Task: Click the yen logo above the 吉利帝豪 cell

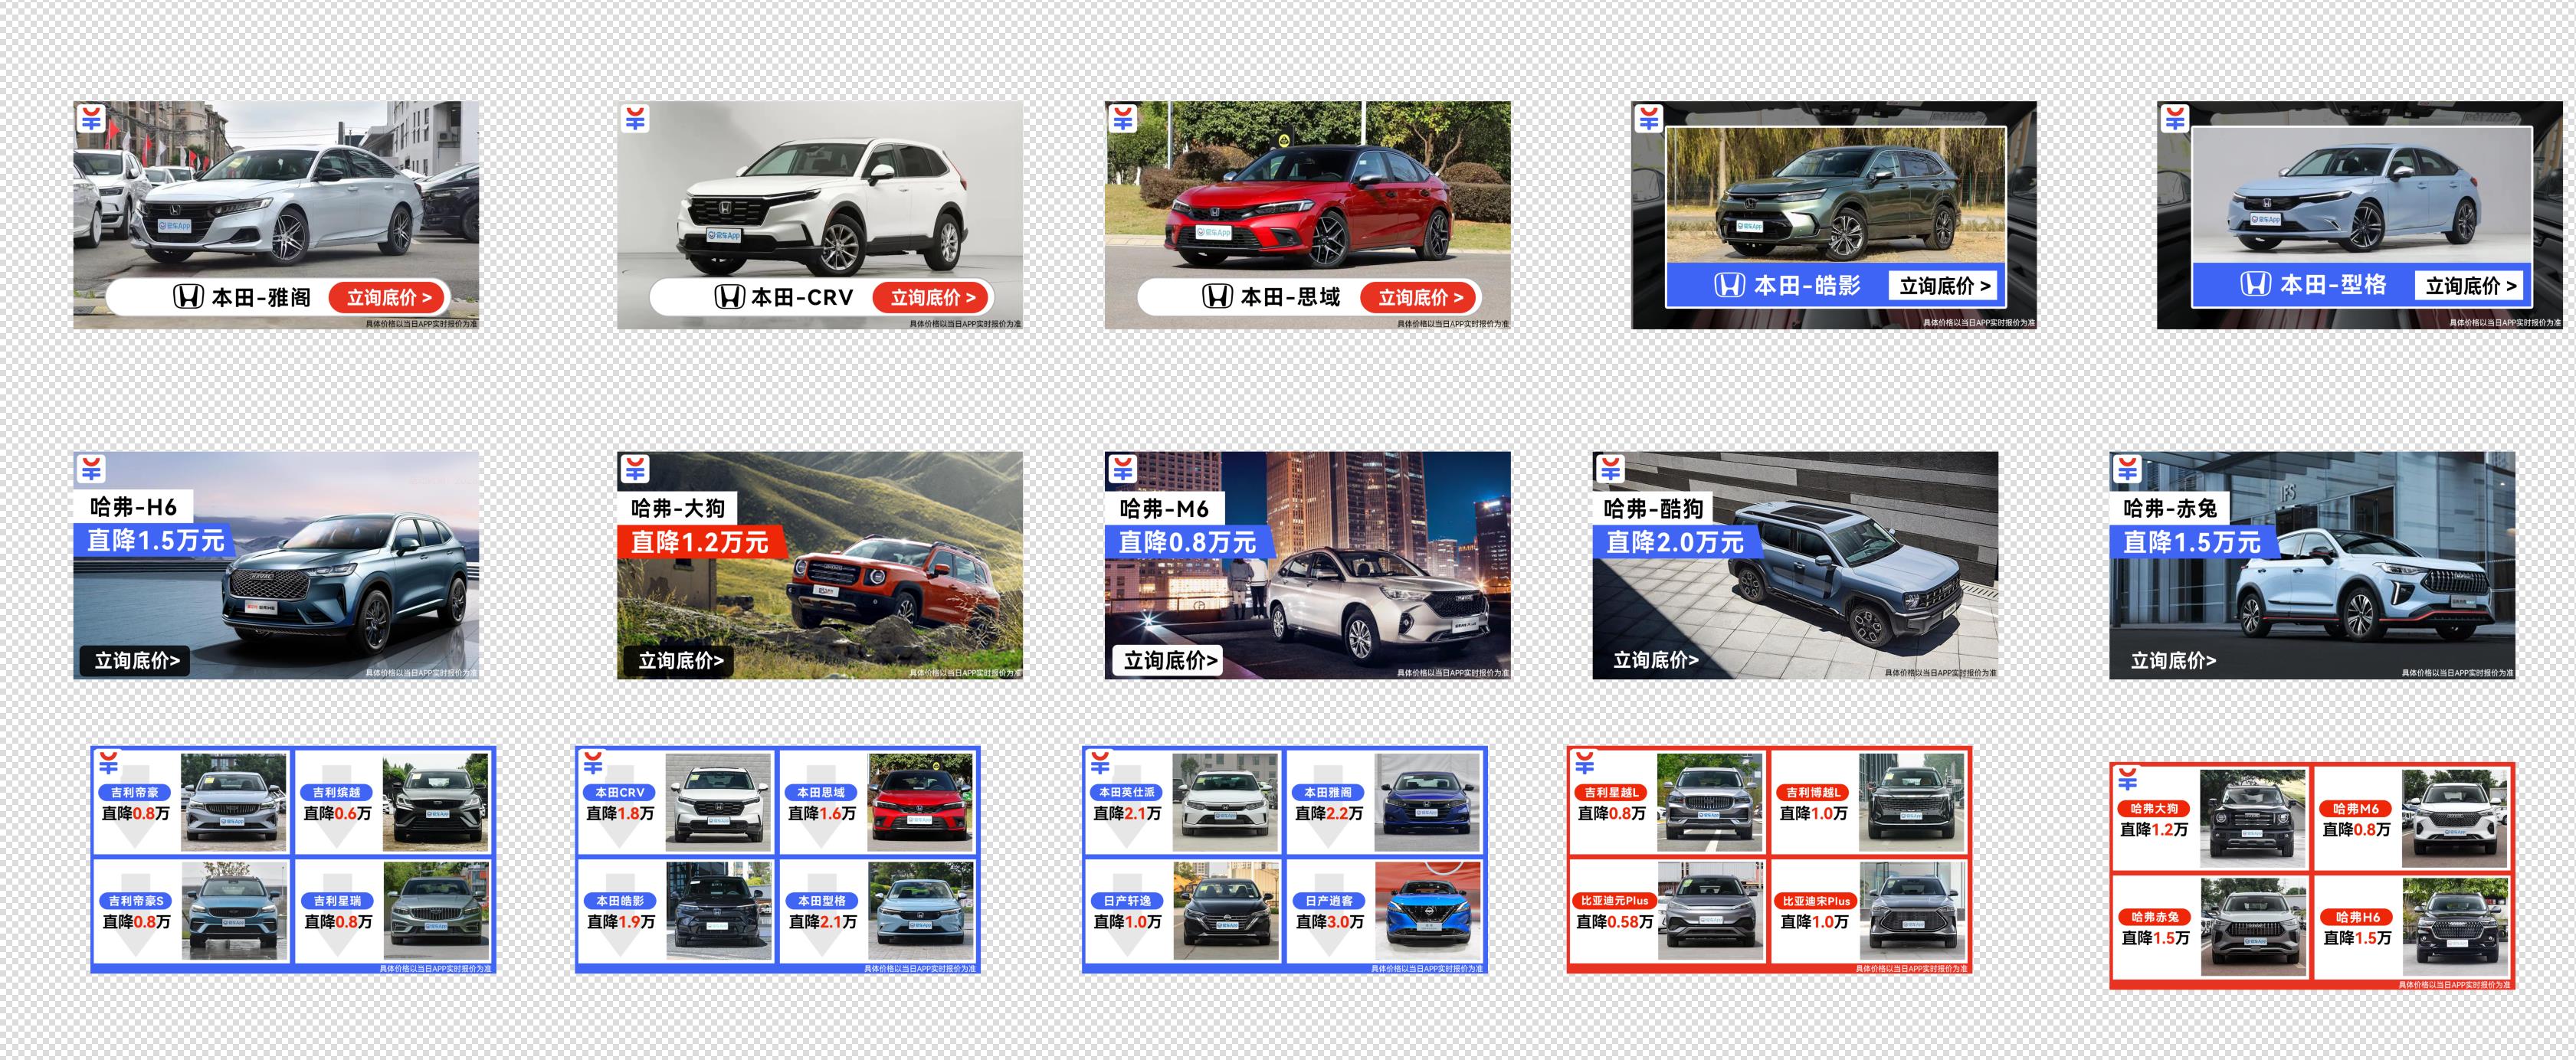Action: coord(109,763)
